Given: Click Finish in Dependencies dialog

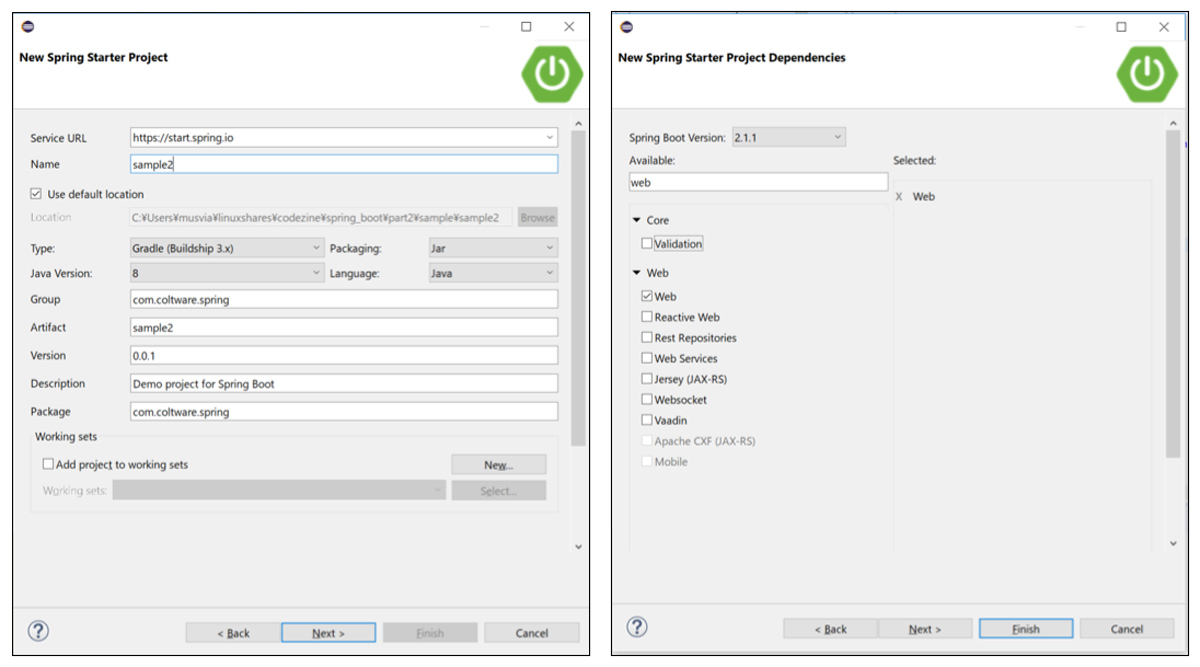Looking at the screenshot, I should (1026, 629).
